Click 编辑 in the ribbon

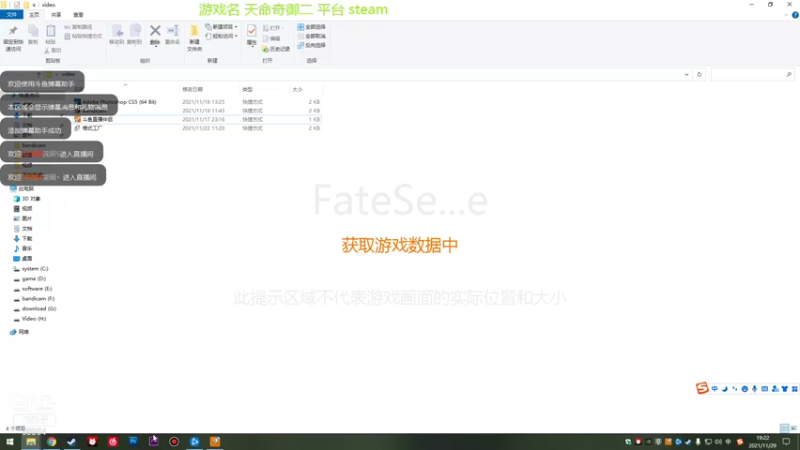272,38
